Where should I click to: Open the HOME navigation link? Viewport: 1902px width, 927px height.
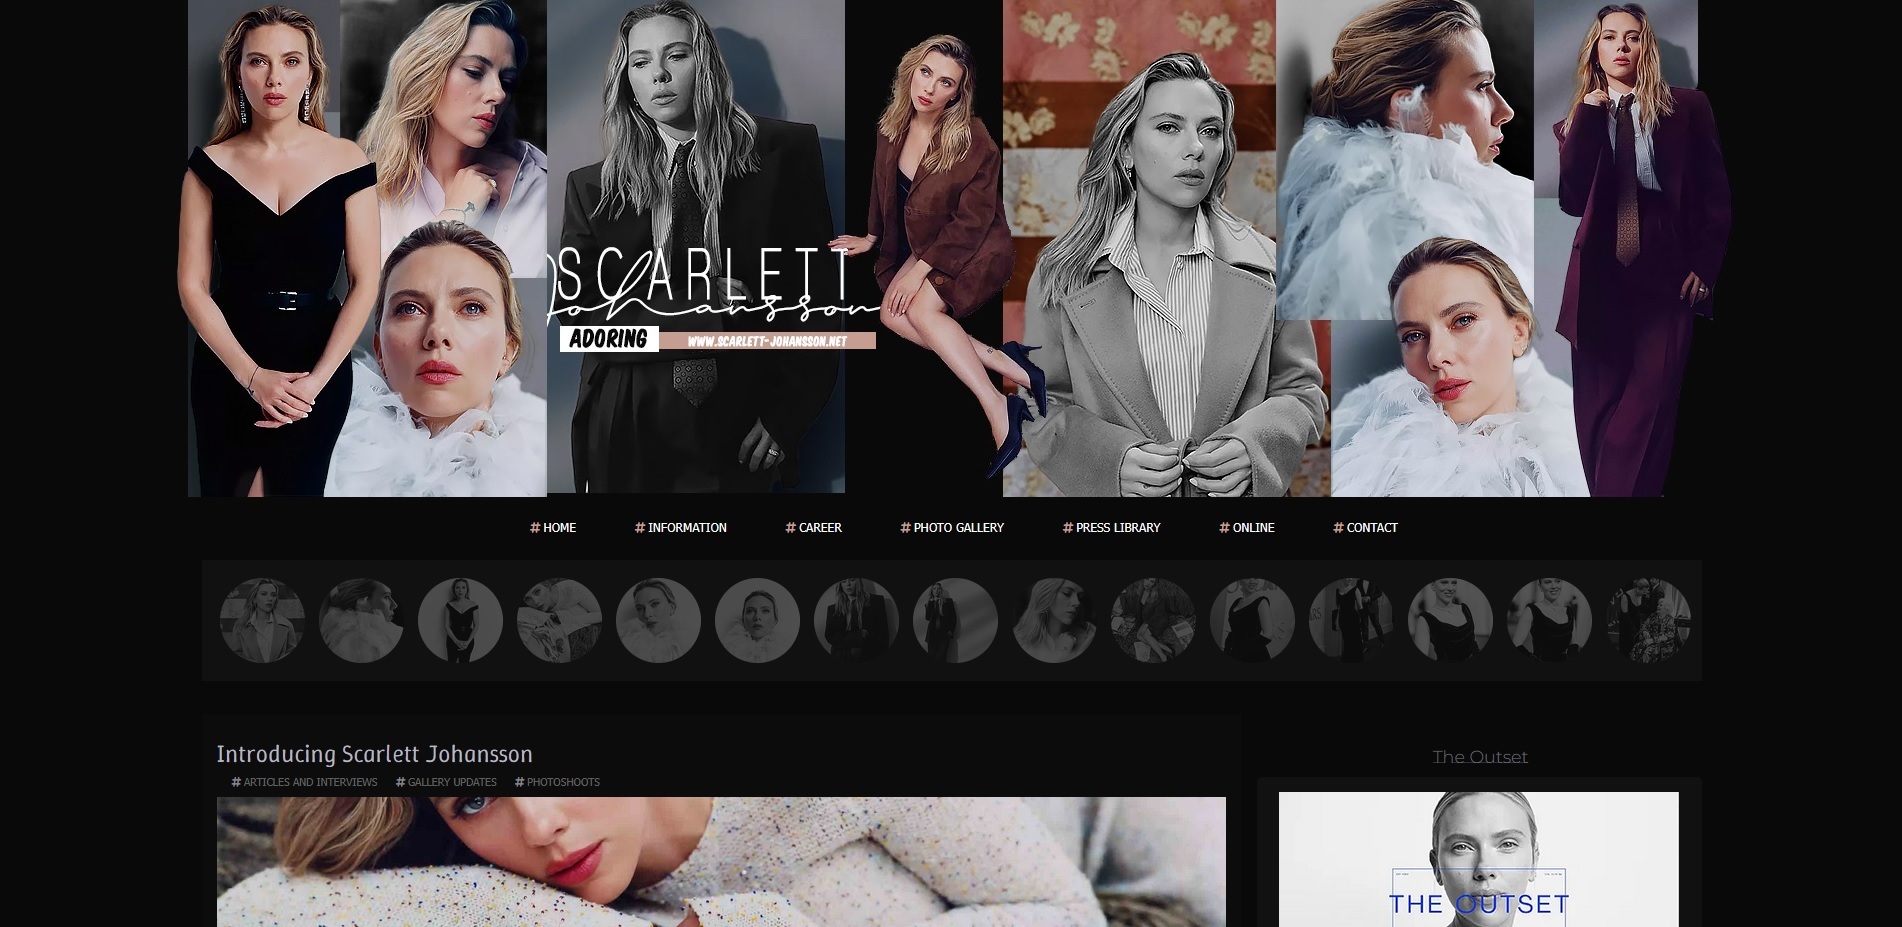coord(553,528)
